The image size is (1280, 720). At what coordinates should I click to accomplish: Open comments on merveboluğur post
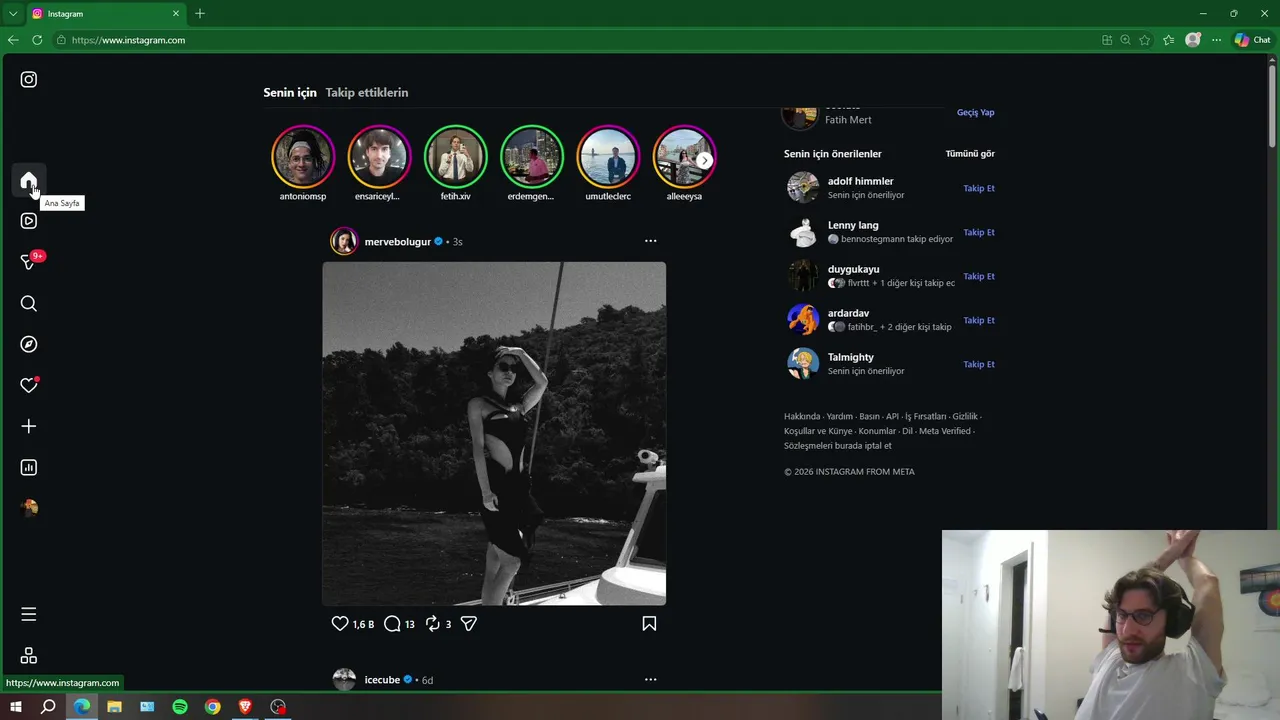(x=392, y=623)
